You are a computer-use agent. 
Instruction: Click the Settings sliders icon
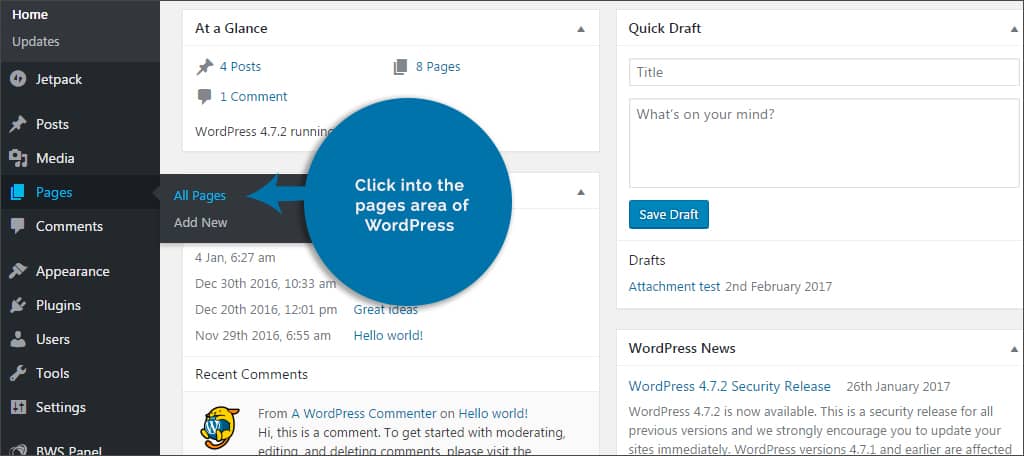(x=18, y=407)
